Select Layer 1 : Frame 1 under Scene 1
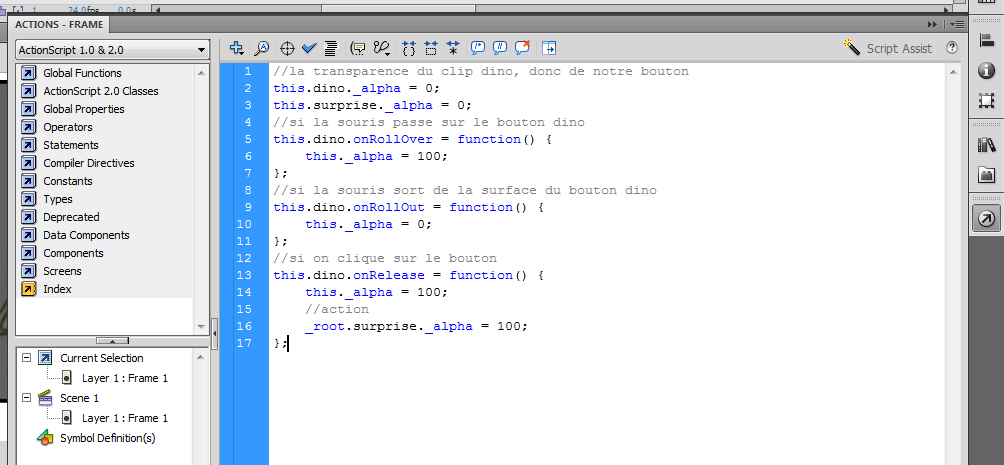 click(x=125, y=418)
